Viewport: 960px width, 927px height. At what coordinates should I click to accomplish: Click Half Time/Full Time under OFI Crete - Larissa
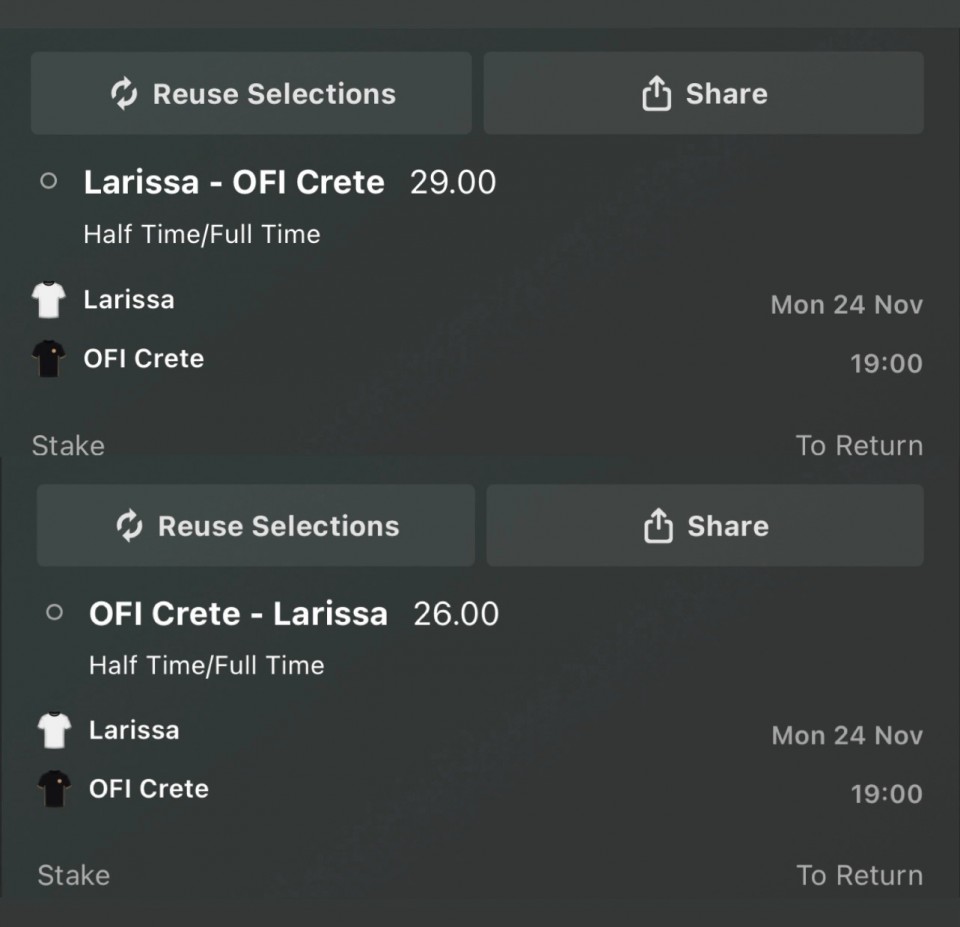coord(206,665)
